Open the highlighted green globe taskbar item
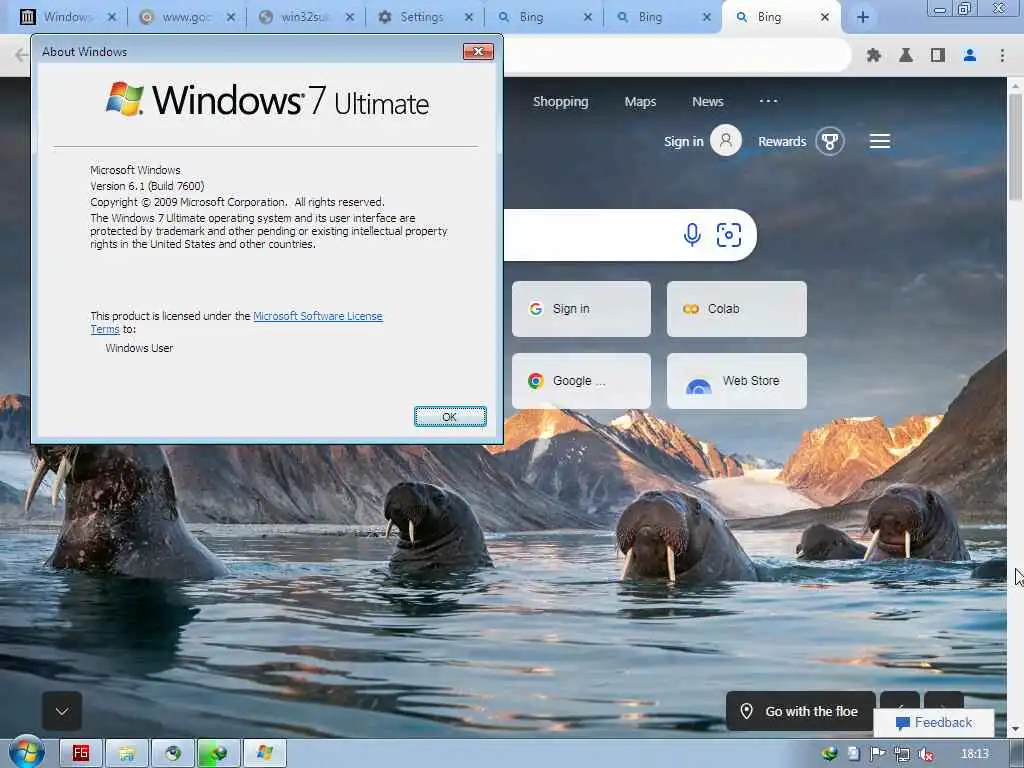The width and height of the screenshot is (1024, 768). pyautogui.click(x=219, y=753)
